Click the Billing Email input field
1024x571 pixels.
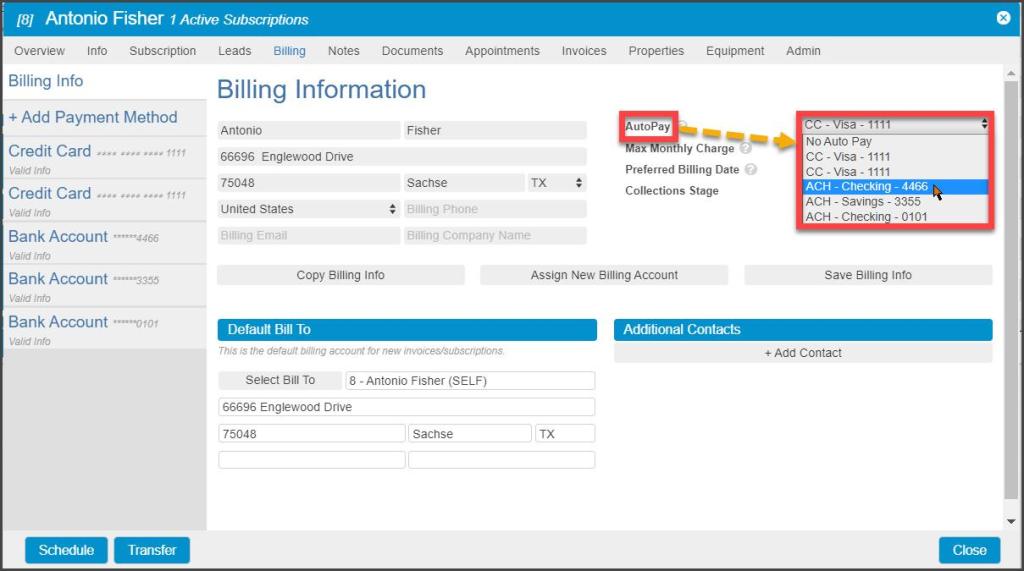[308, 236]
